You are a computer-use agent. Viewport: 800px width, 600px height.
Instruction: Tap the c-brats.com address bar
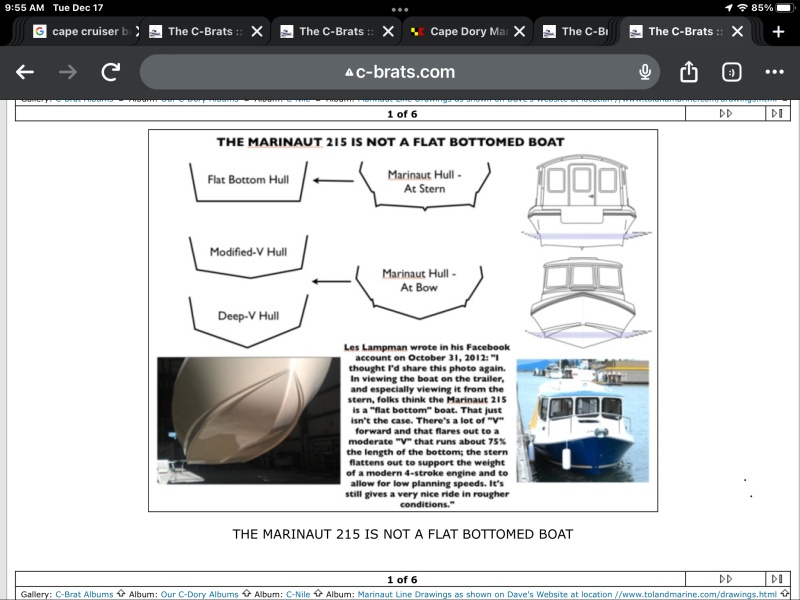click(x=400, y=72)
